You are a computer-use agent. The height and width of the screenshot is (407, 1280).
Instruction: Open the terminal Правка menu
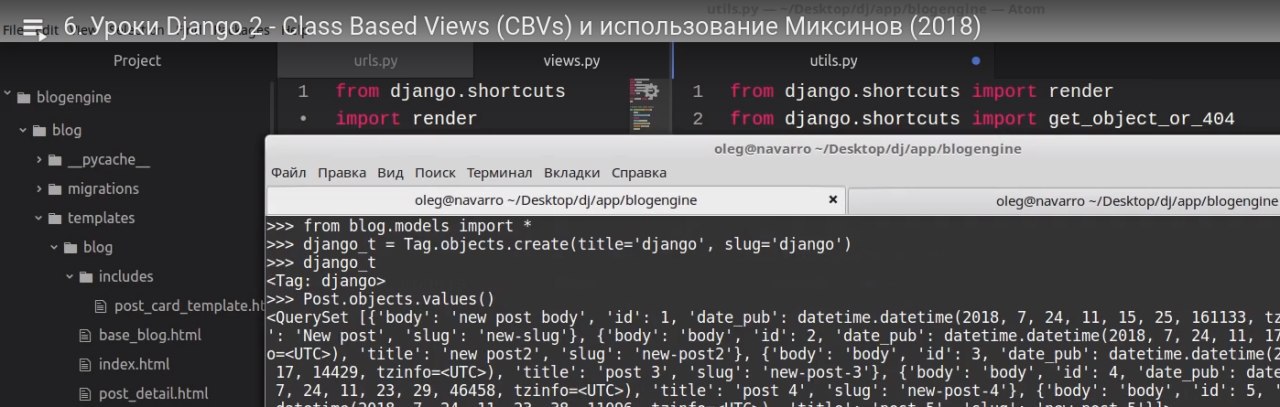(342, 173)
